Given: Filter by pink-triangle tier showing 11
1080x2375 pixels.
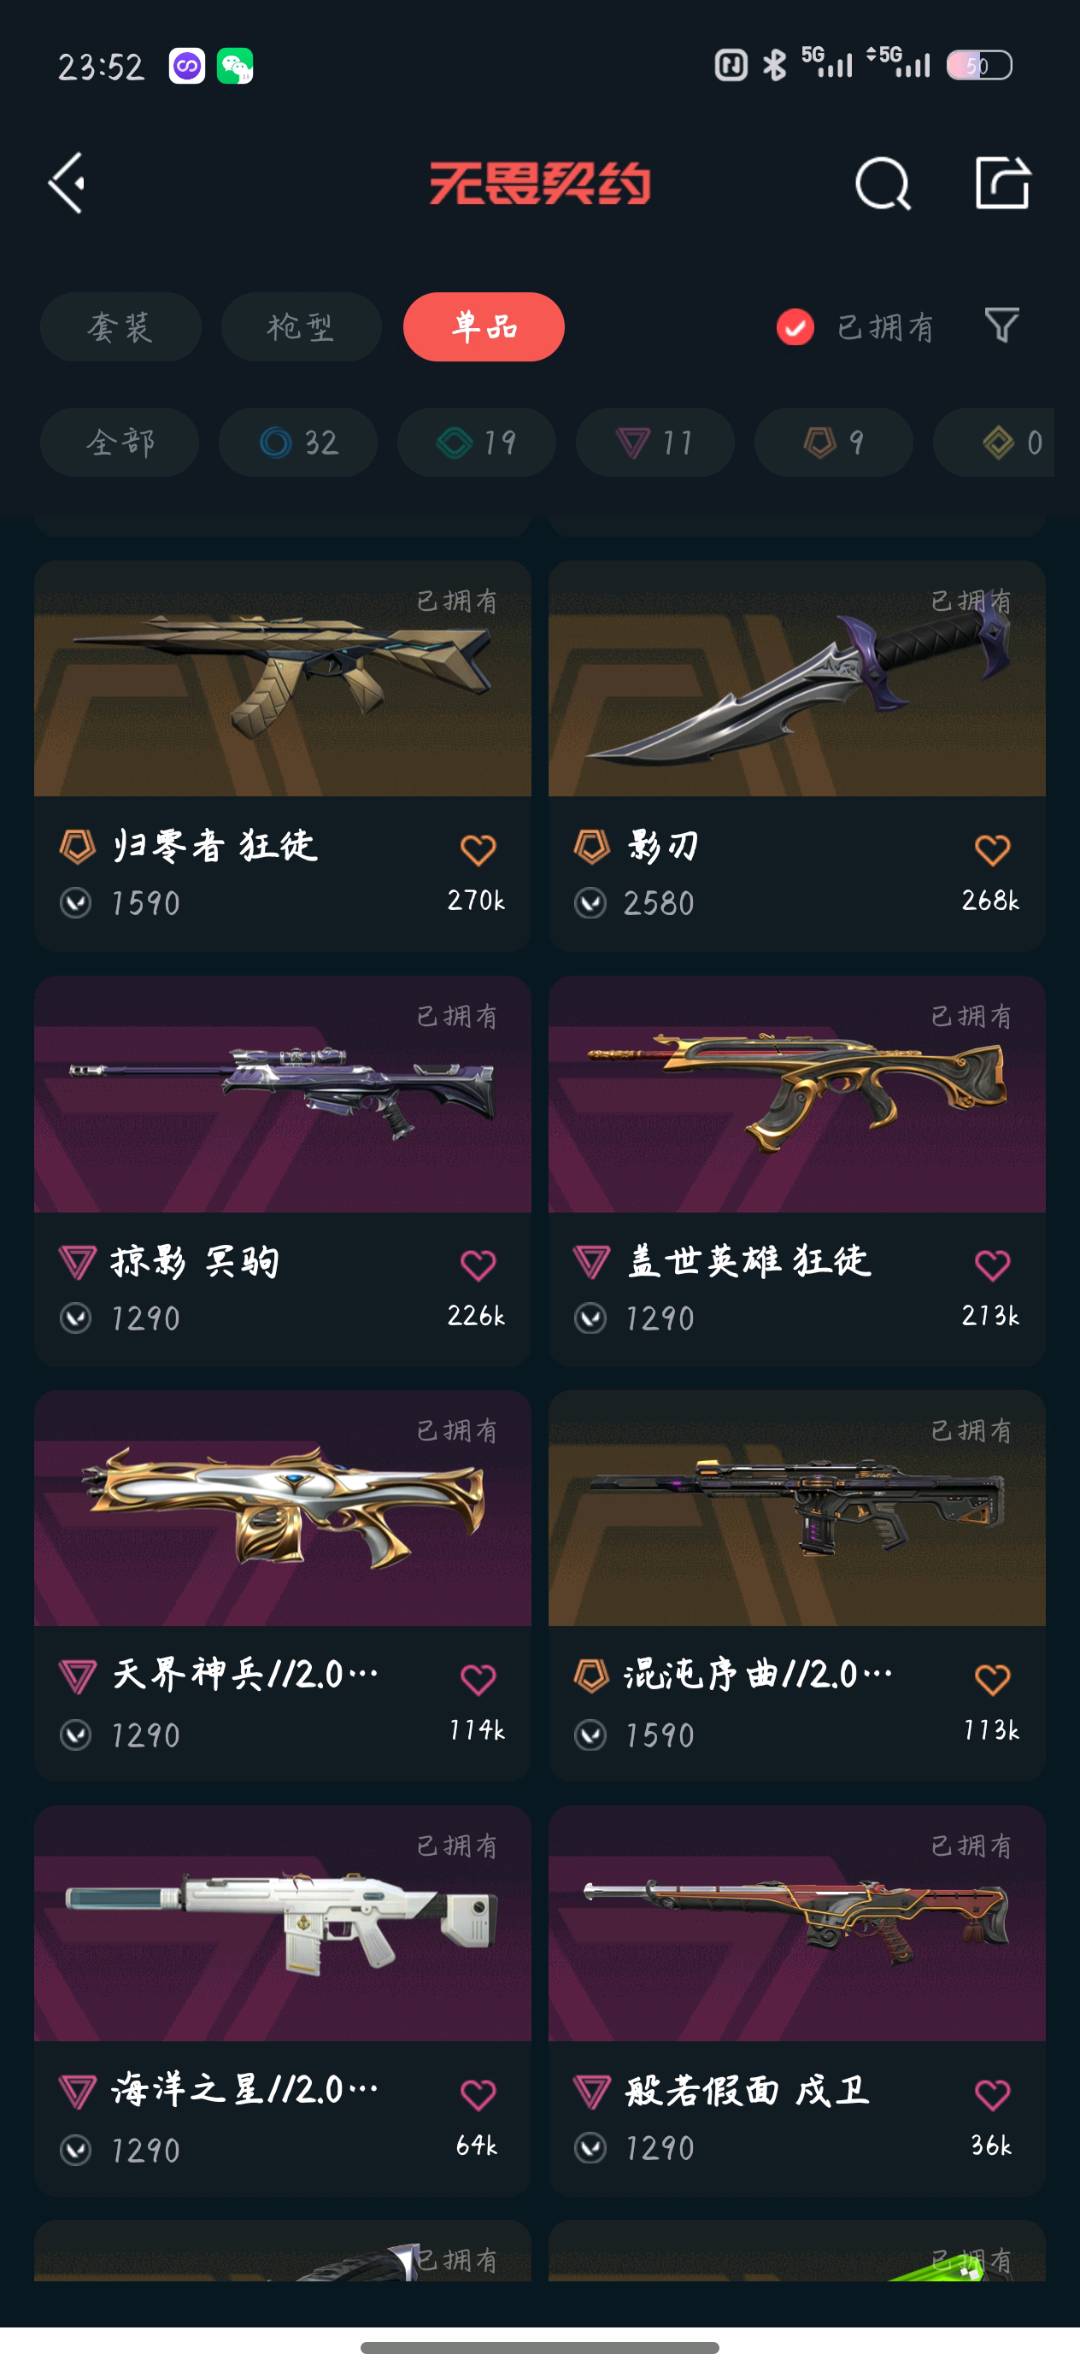Looking at the screenshot, I should (x=655, y=442).
